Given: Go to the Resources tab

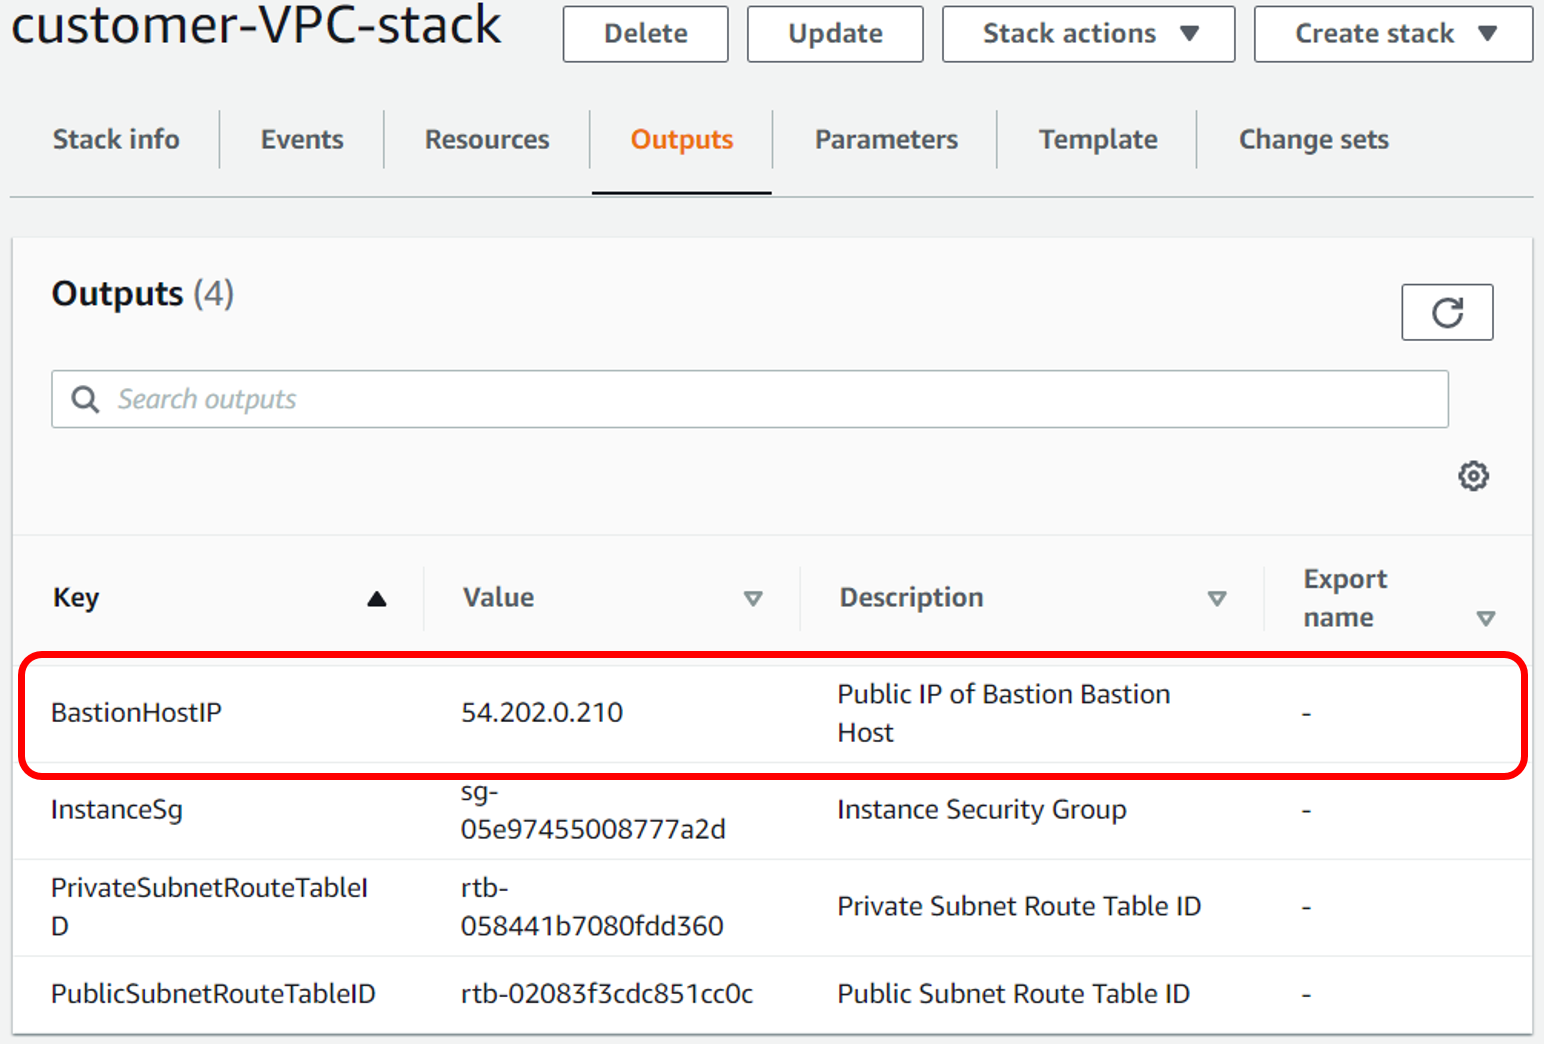Looking at the screenshot, I should tap(486, 139).
